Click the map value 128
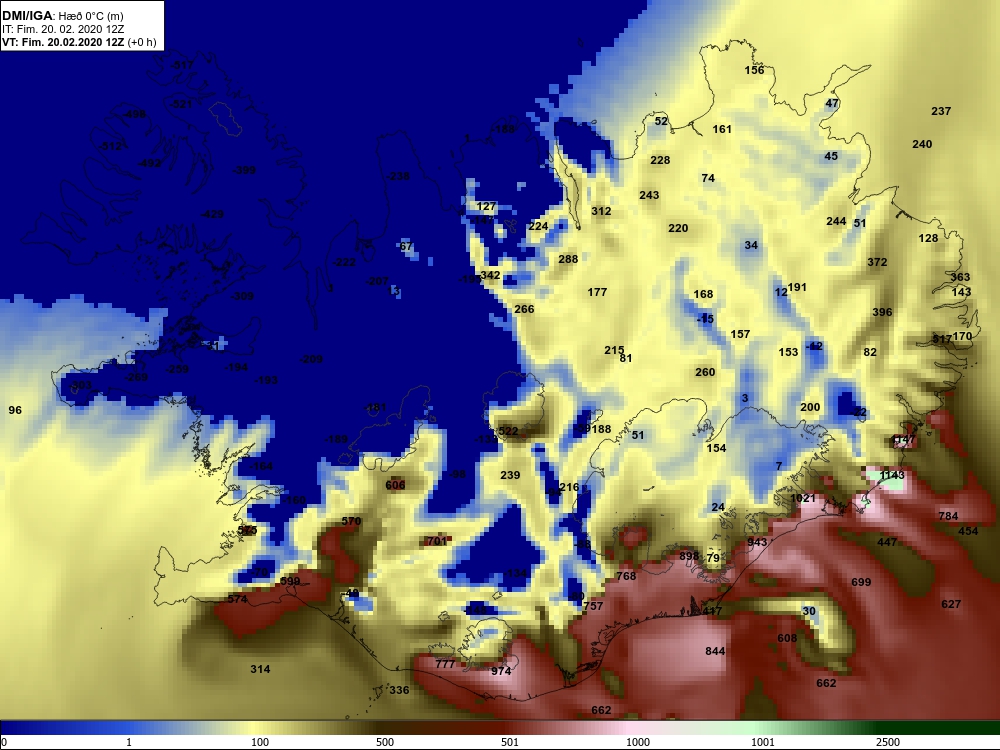The width and height of the screenshot is (1000, 750). point(929,239)
